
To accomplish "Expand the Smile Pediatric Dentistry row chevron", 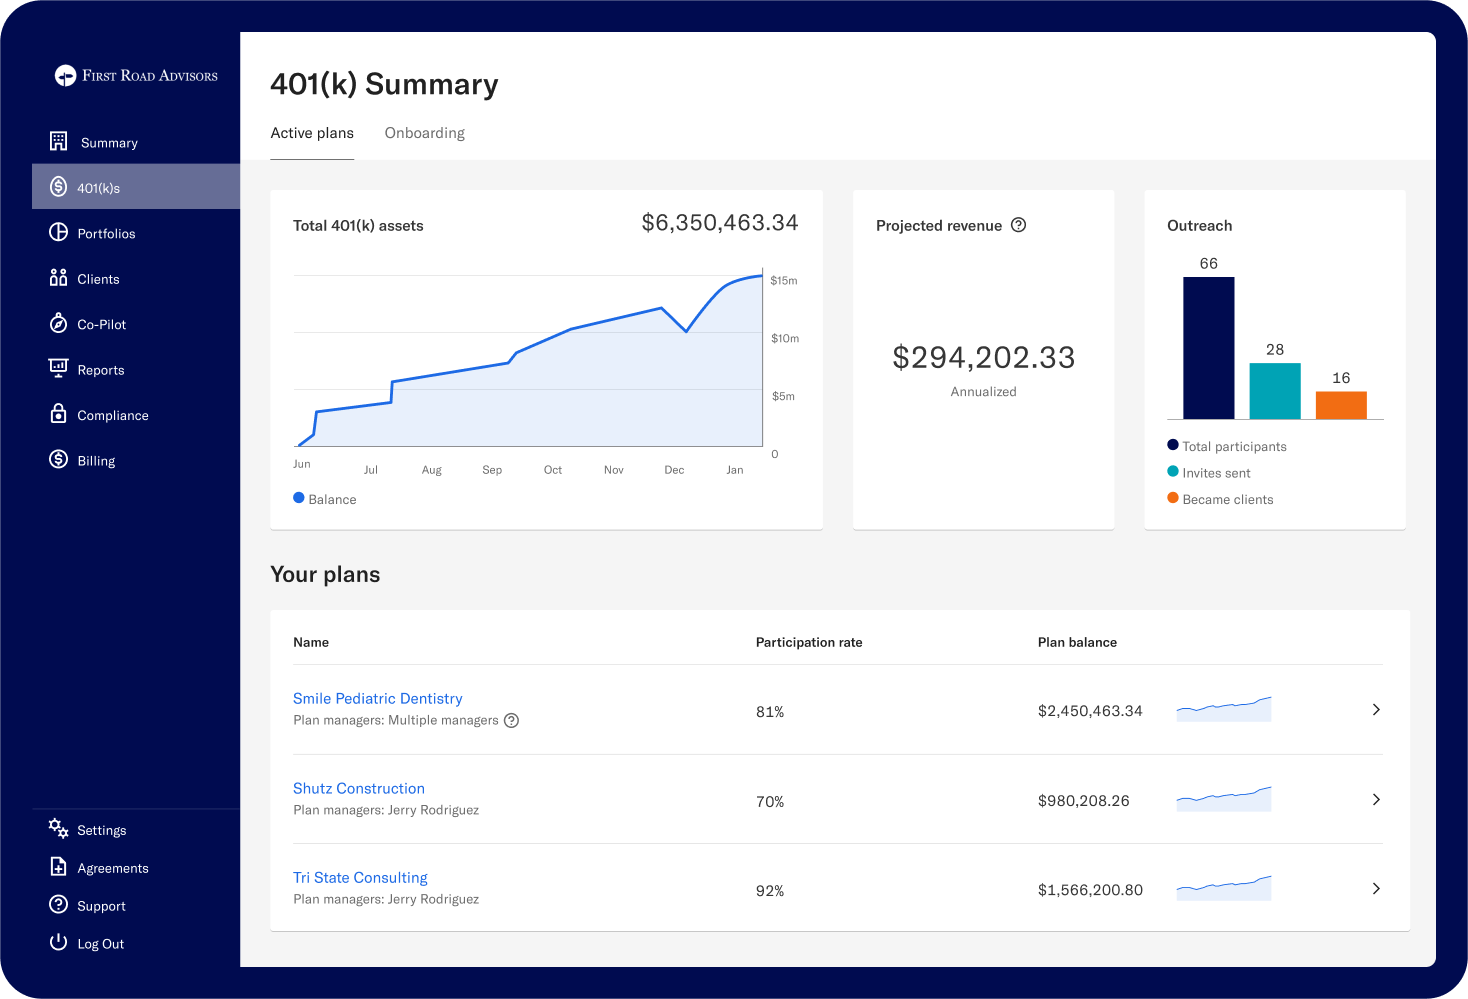I will pos(1376,710).
